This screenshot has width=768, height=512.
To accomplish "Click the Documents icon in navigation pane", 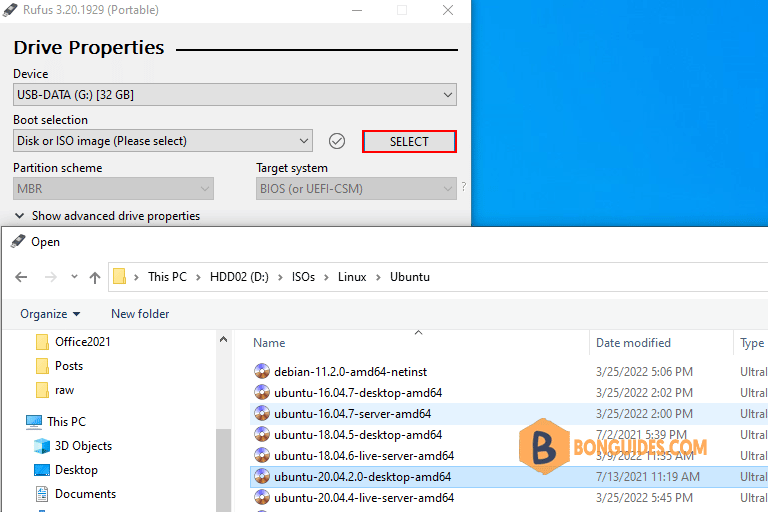I will (x=42, y=494).
